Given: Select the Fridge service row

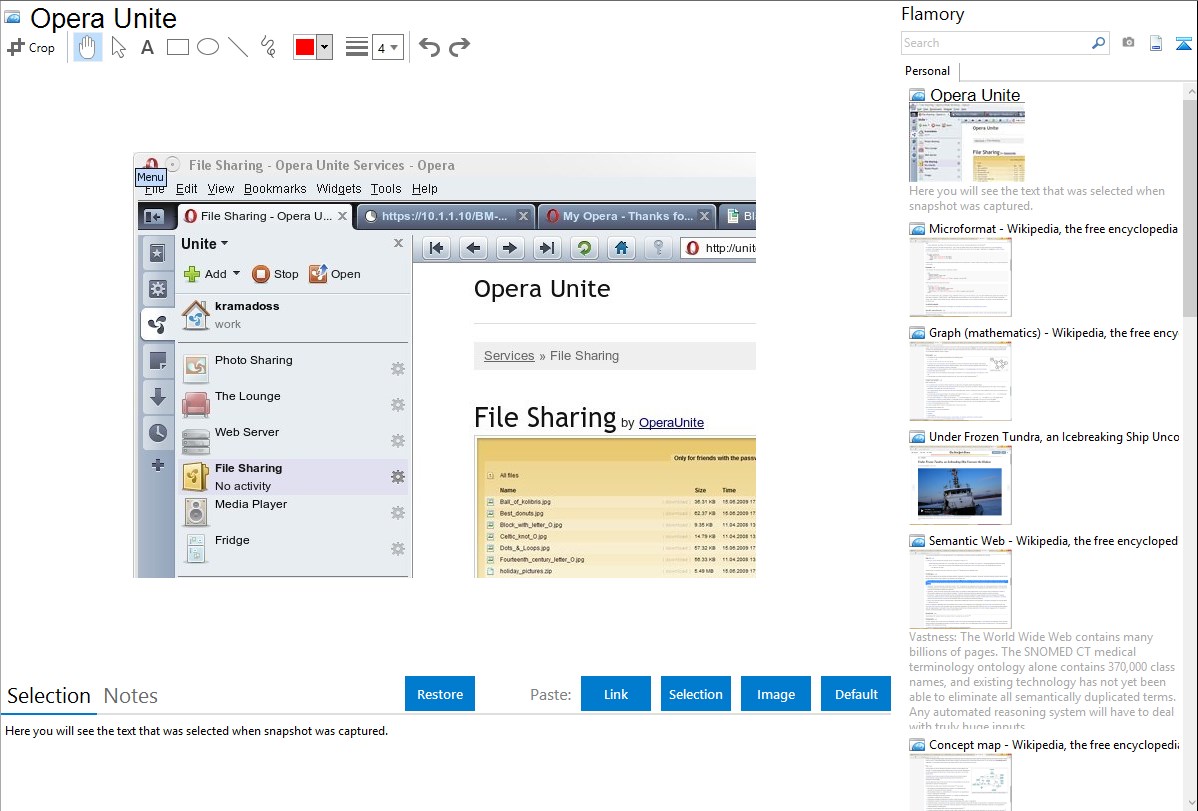Looking at the screenshot, I should pos(293,548).
